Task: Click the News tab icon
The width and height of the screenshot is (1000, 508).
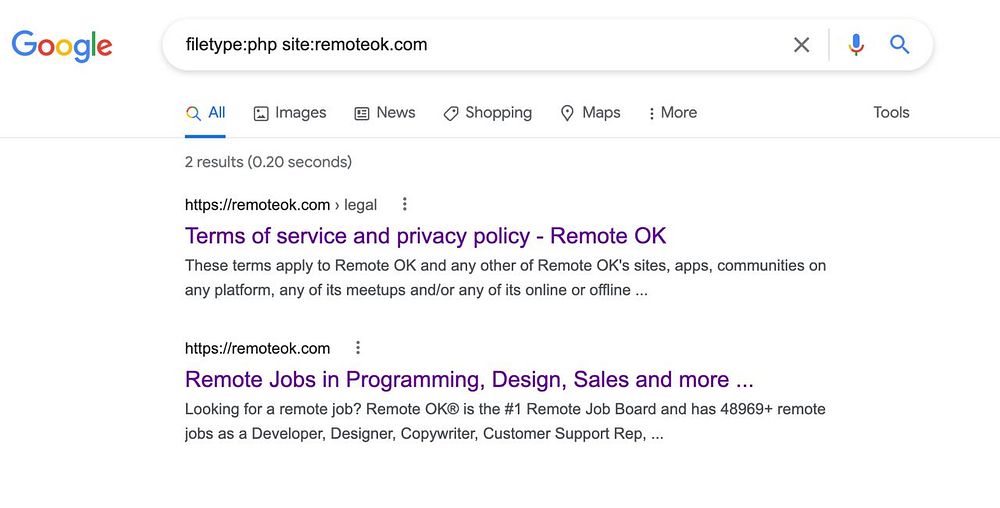Action: point(362,113)
